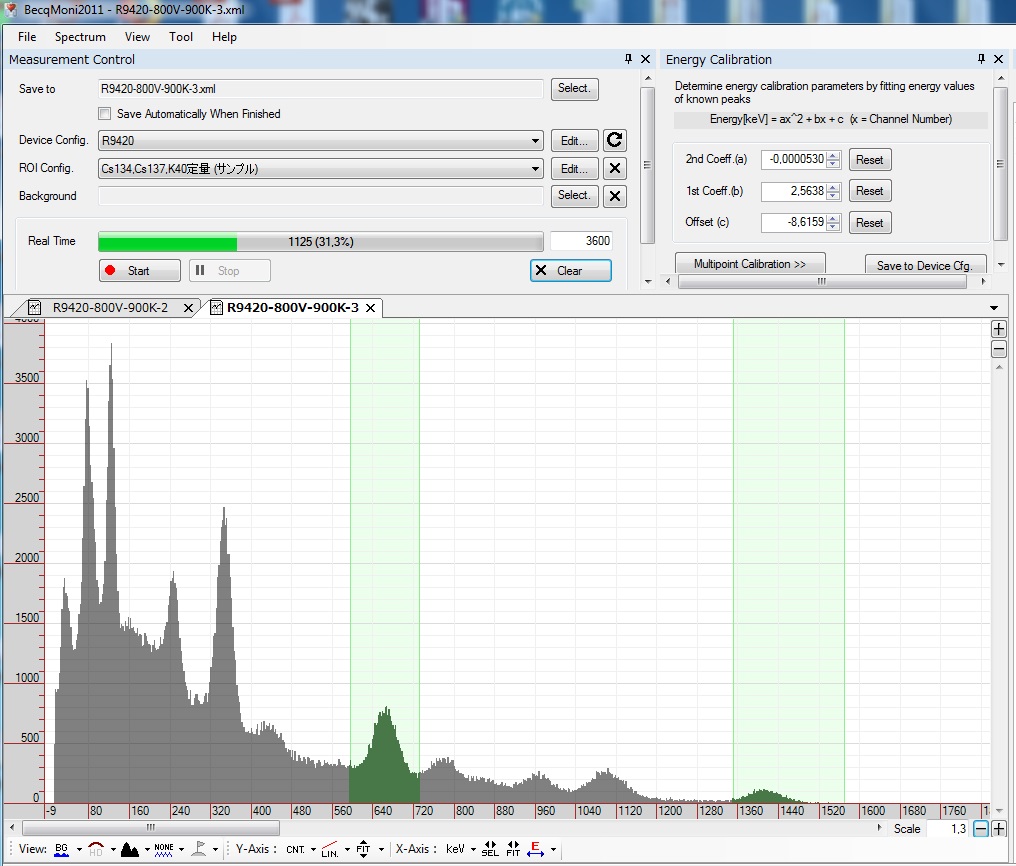Click the X-axis FIT icon
This screenshot has width=1016, height=866.
click(x=513, y=849)
